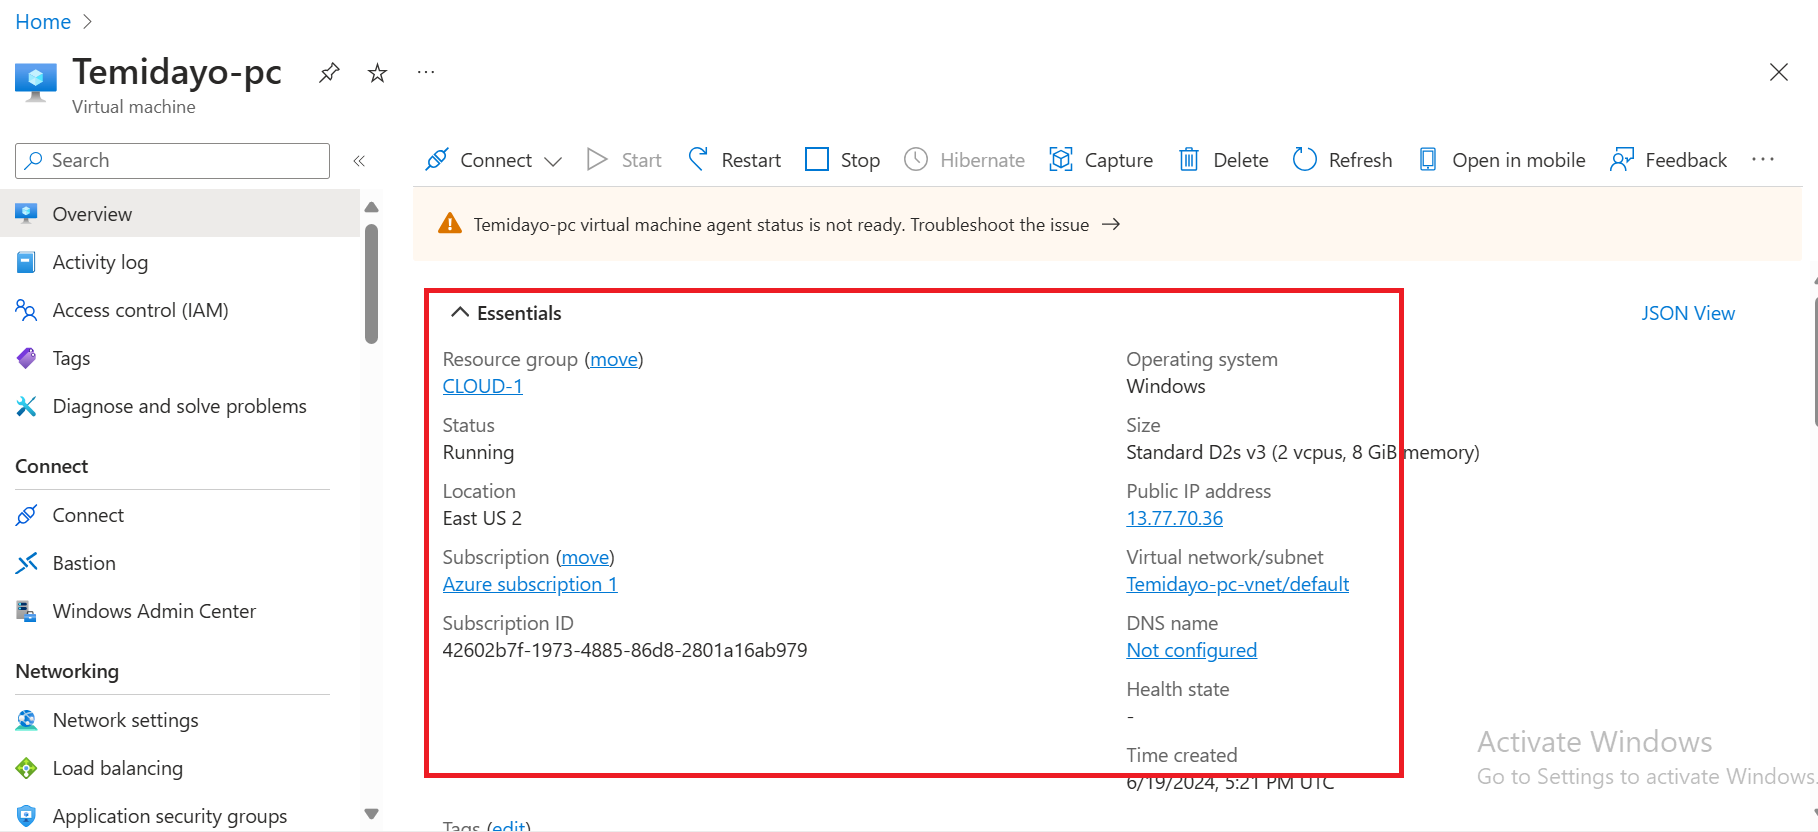Open Bastion under the Connect section

(x=84, y=563)
